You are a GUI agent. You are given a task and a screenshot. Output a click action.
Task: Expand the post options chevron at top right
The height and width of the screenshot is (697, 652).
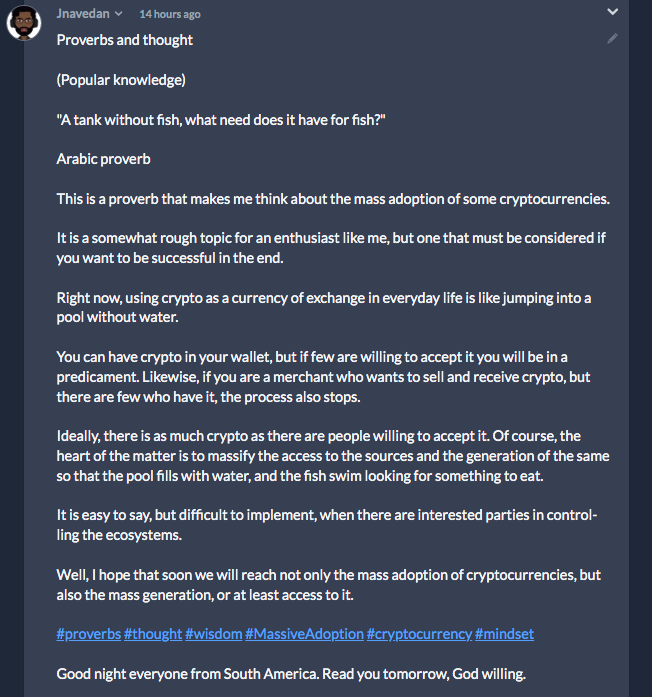[612, 12]
